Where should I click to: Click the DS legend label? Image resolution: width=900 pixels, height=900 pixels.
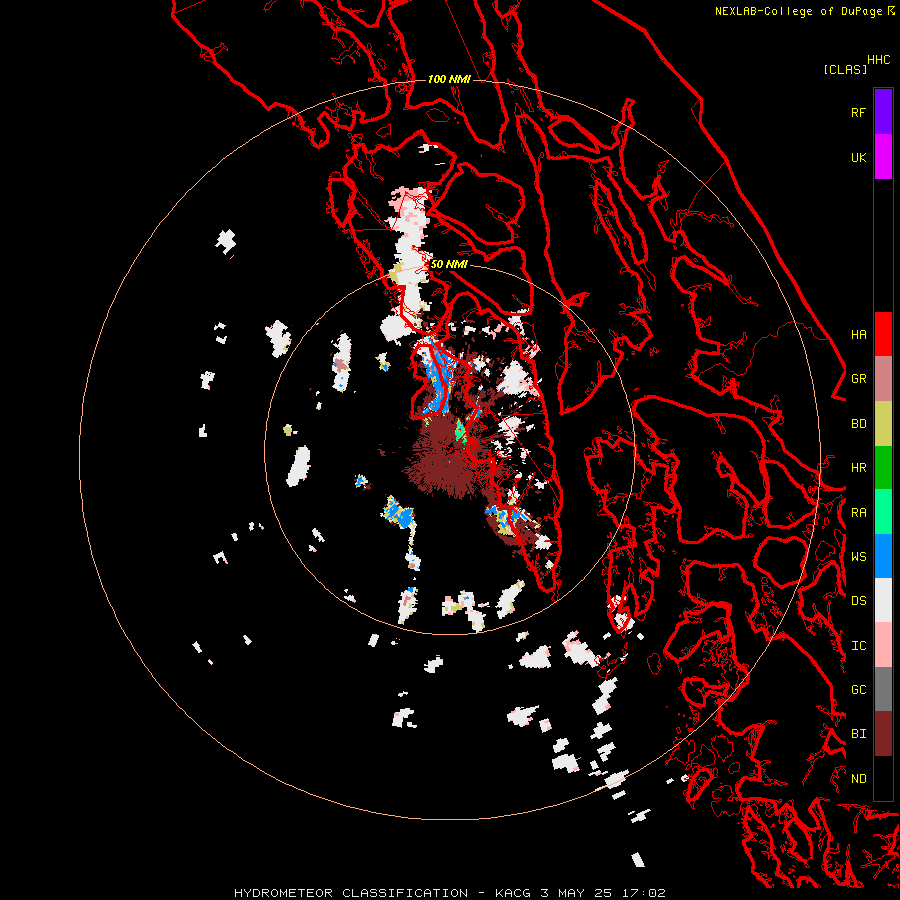click(x=858, y=601)
